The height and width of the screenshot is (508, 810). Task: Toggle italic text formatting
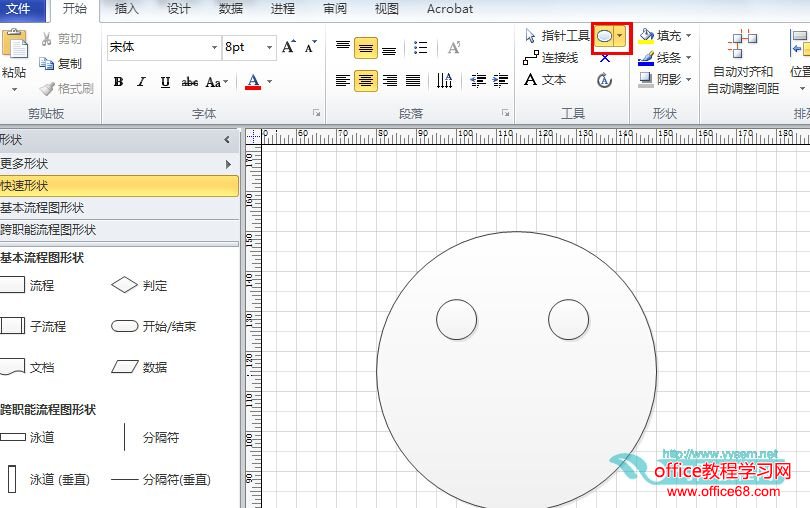[x=141, y=82]
